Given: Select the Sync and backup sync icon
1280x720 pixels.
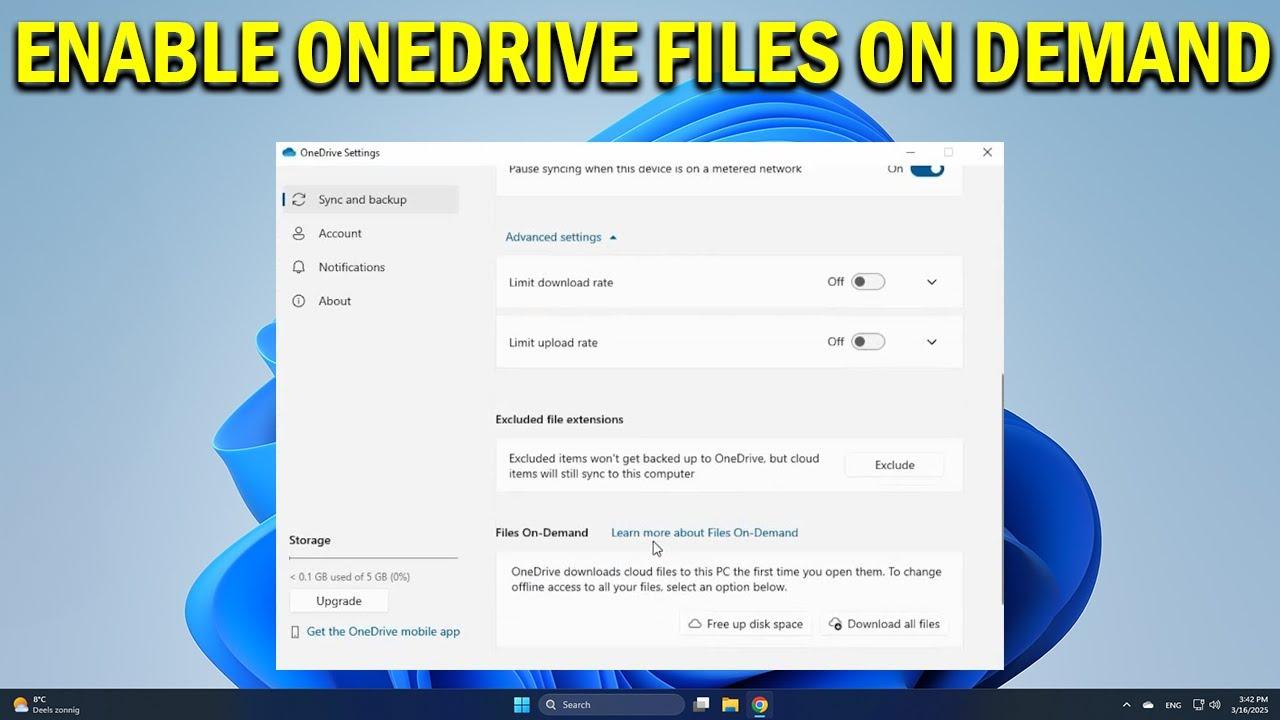Looking at the screenshot, I should pyautogui.click(x=299, y=199).
